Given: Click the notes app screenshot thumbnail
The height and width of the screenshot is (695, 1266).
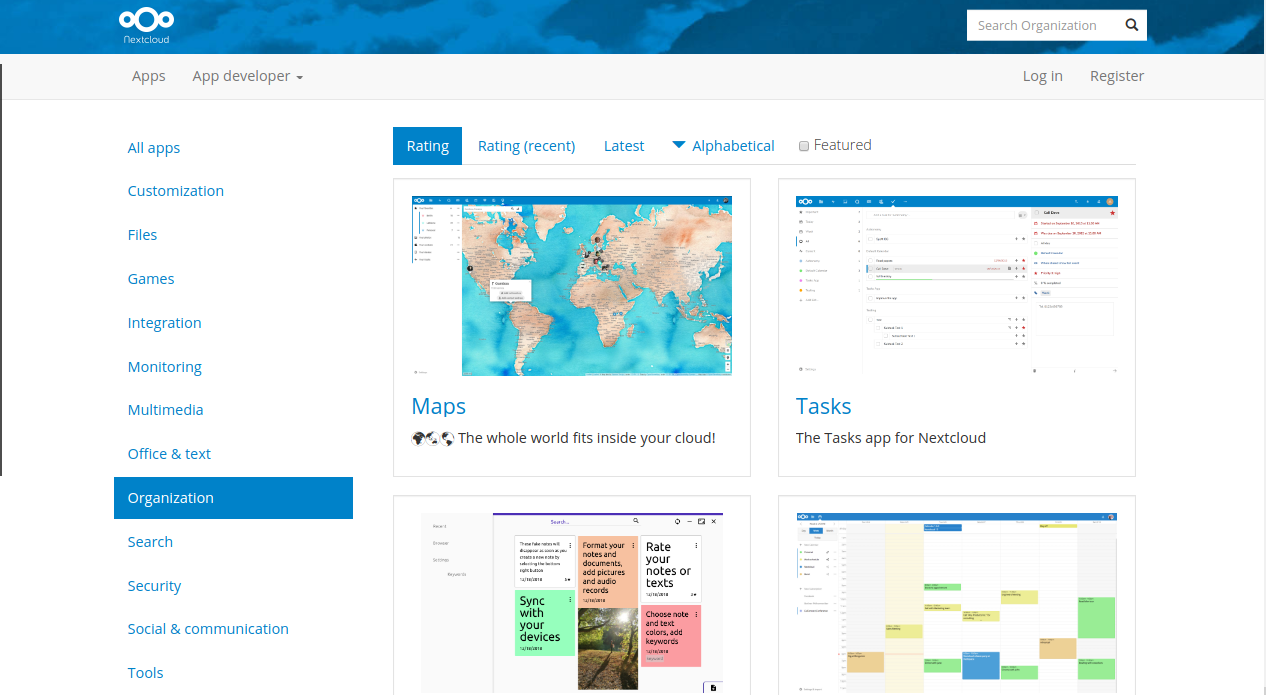Looking at the screenshot, I should click(x=572, y=604).
